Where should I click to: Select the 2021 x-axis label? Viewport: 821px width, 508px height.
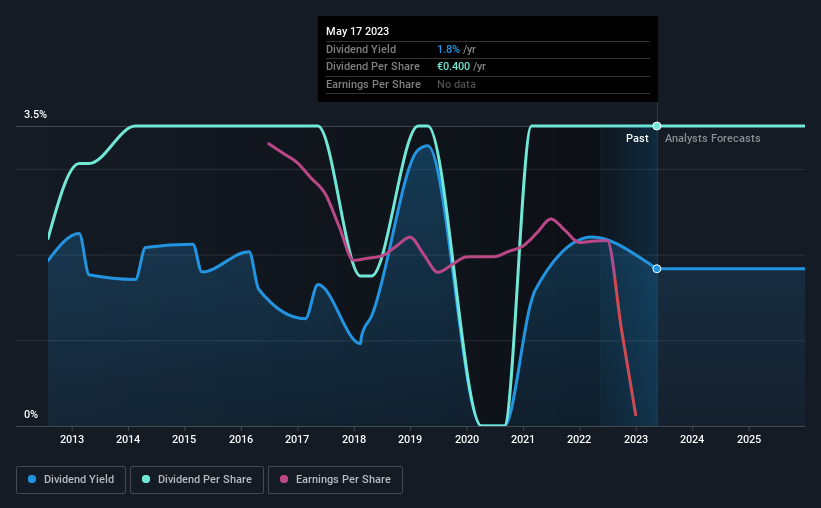(x=523, y=439)
